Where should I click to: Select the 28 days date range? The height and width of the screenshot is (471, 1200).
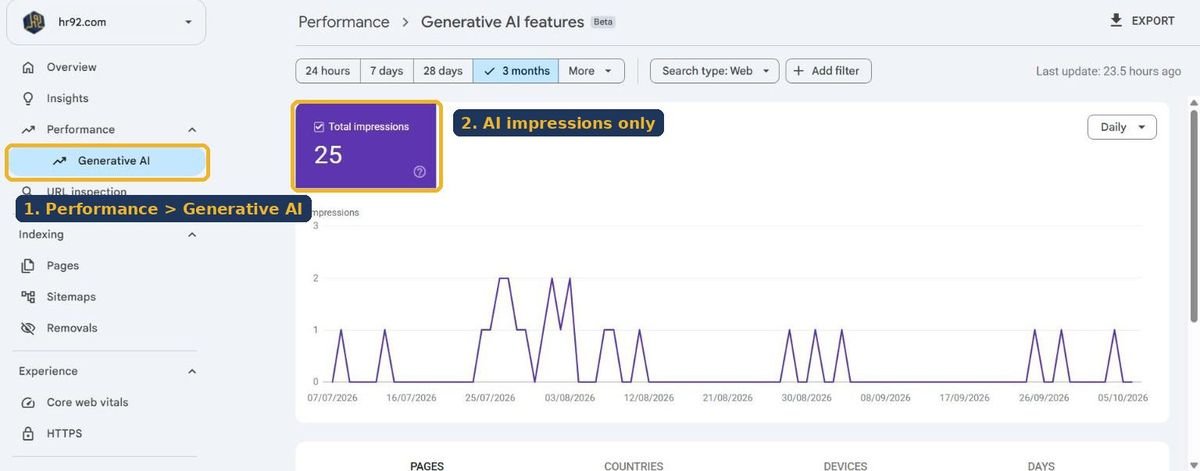click(443, 71)
